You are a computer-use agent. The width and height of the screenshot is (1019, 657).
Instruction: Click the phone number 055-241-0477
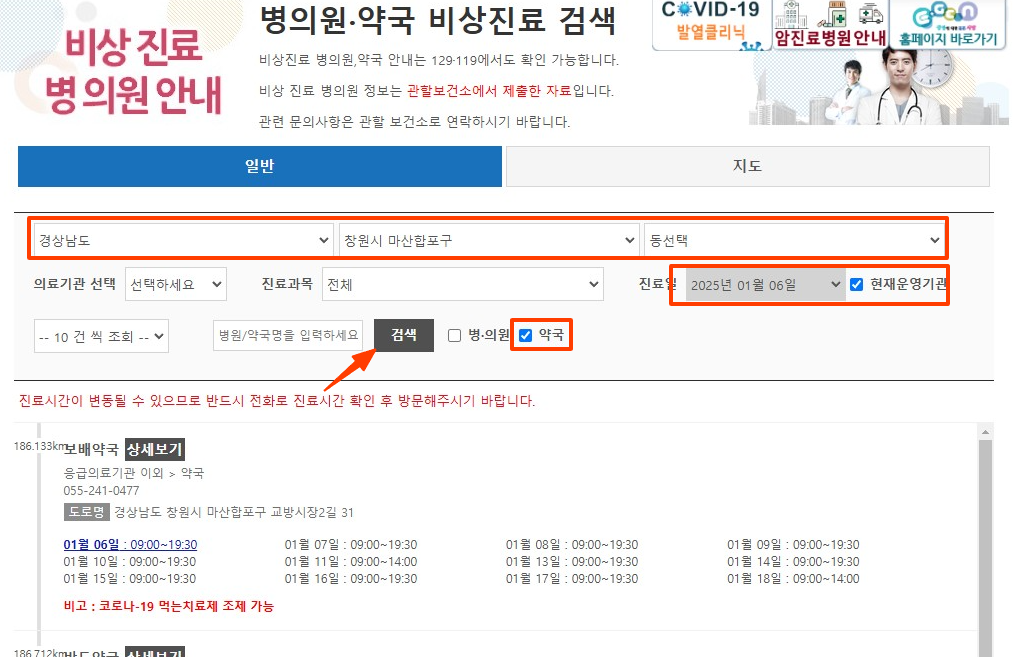coord(101,491)
